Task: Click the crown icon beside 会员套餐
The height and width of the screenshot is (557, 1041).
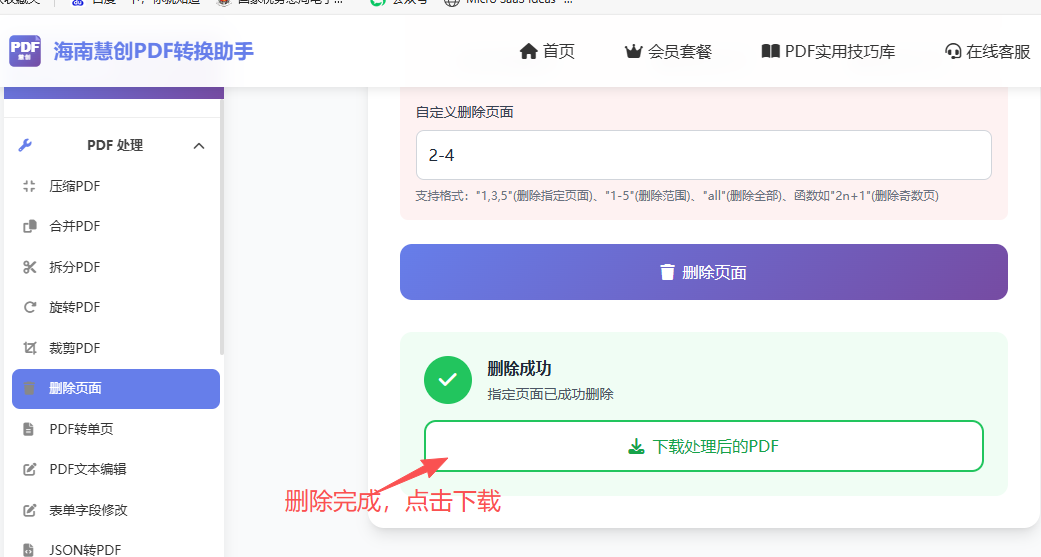Action: pyautogui.click(x=633, y=51)
